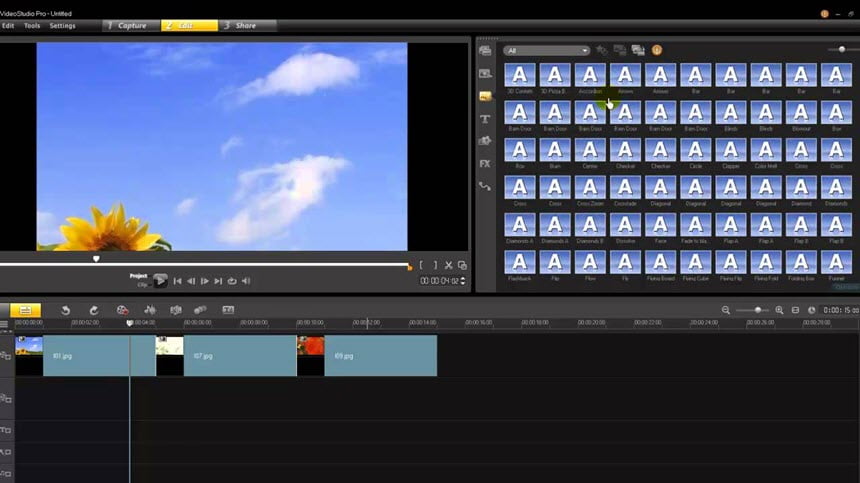860x483 pixels.
Task: Apply random effects to video track
Action: pos(638,50)
